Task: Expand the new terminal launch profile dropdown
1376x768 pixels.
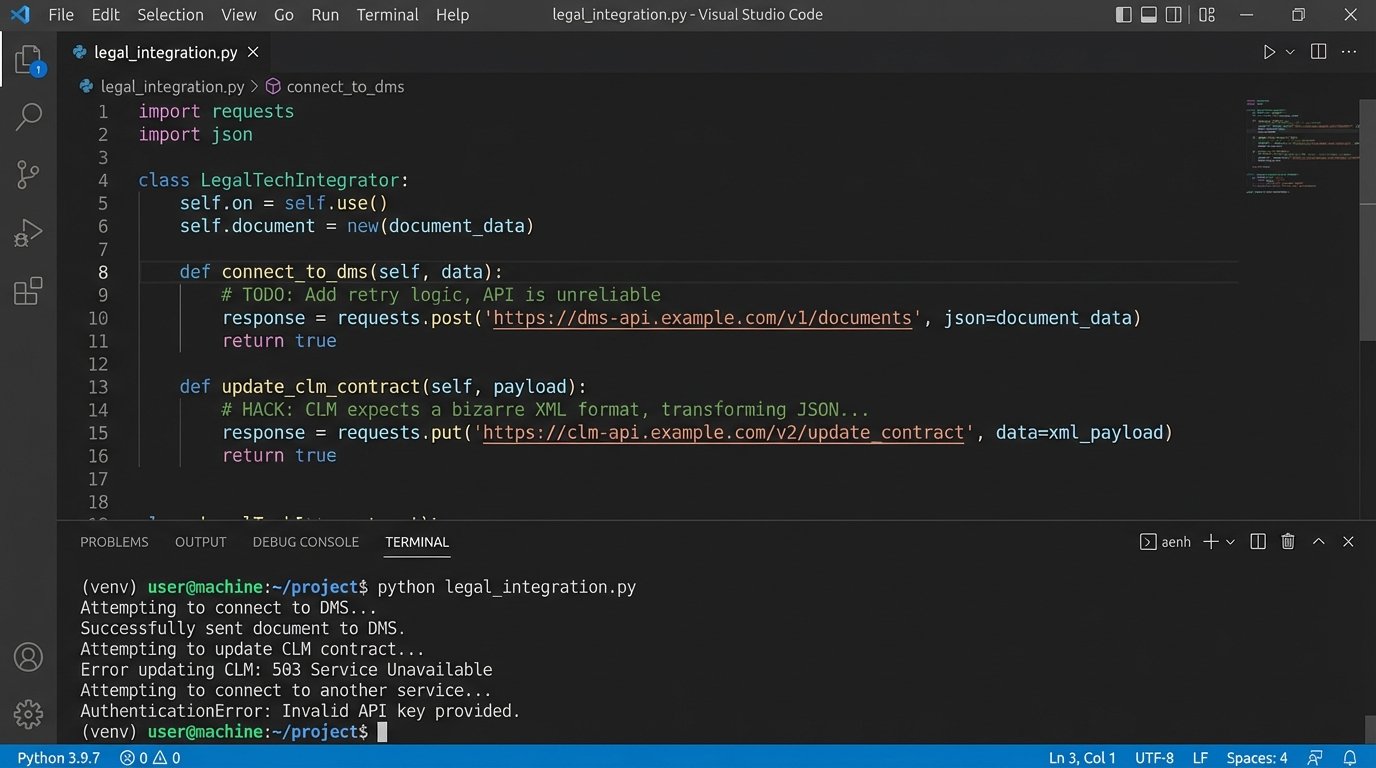Action: coord(1231,541)
